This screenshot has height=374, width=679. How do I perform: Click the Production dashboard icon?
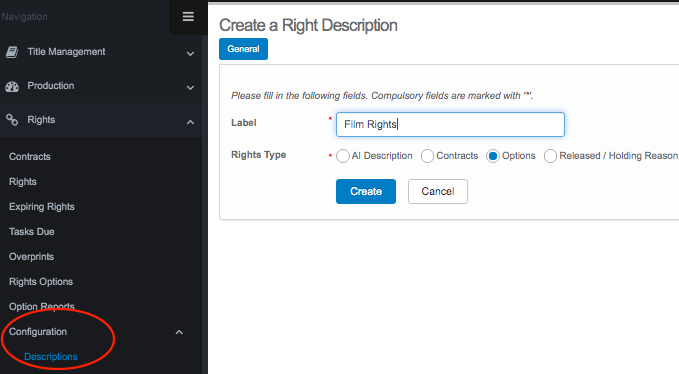pyautogui.click(x=12, y=87)
